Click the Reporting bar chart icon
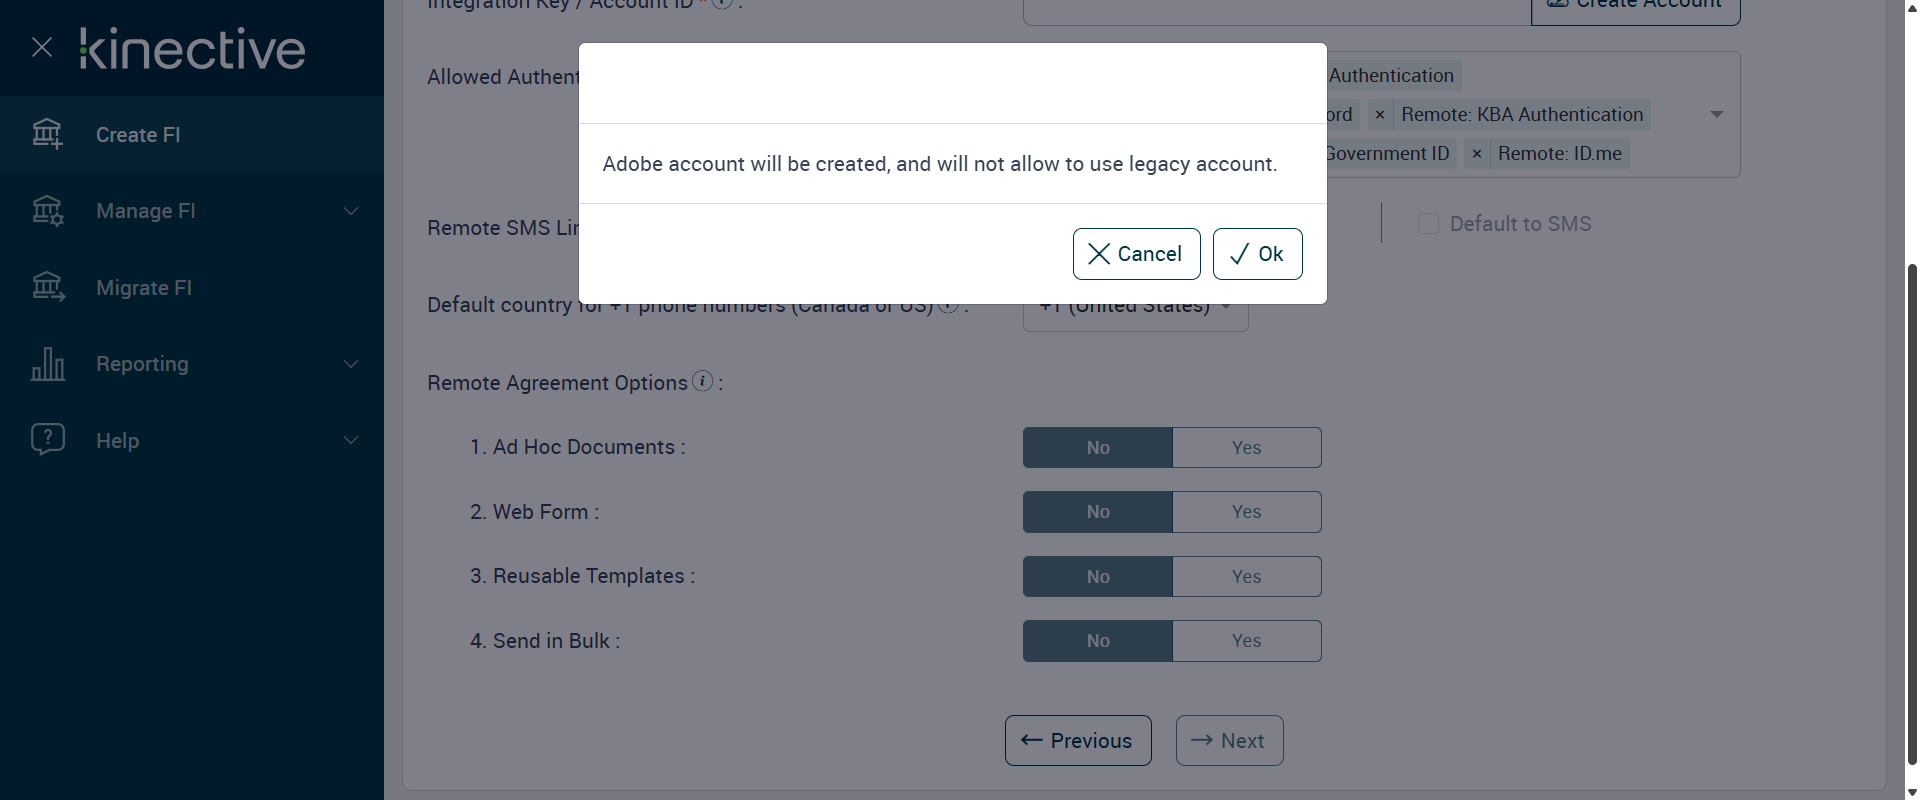 (x=47, y=364)
